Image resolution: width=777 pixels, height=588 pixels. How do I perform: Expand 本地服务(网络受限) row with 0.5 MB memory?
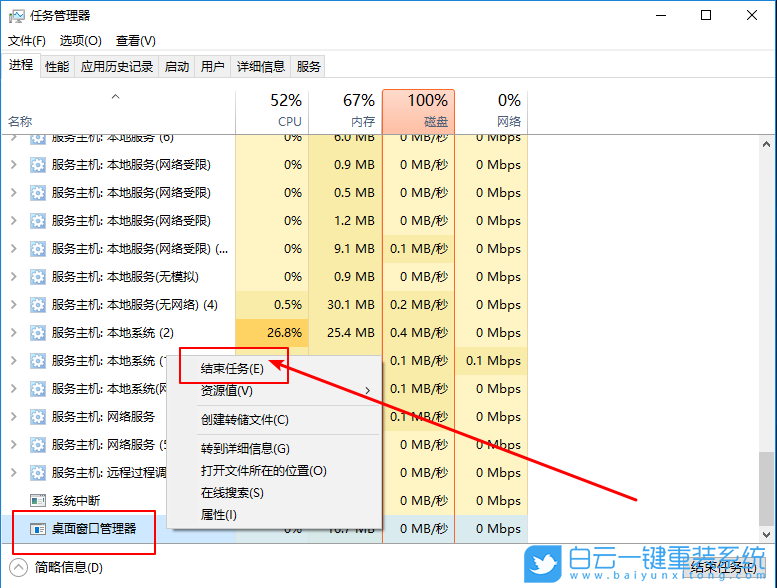tap(14, 193)
